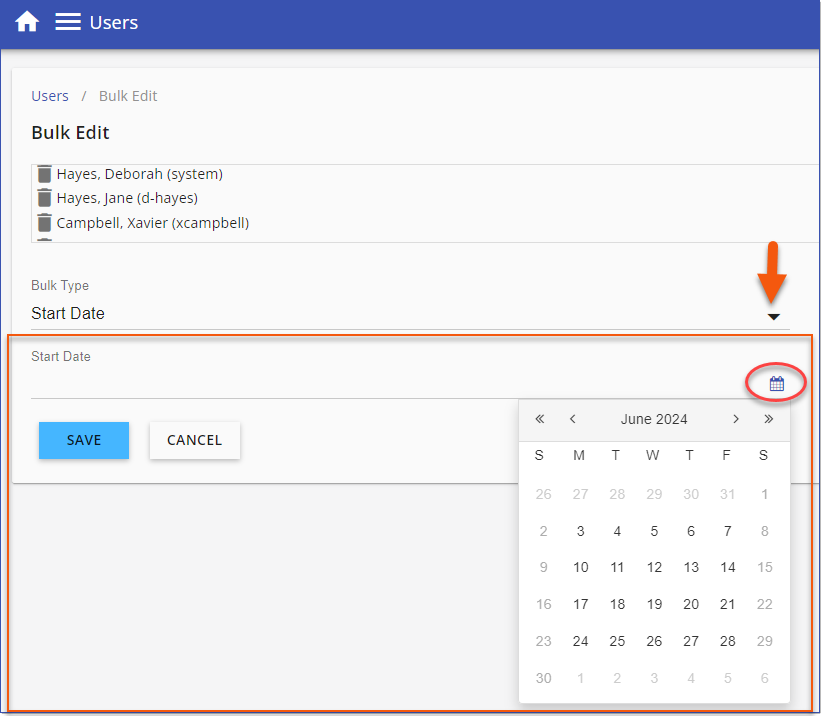The height and width of the screenshot is (716, 823).
Task: Open the Start Date calendar picker icon
Action: click(x=777, y=384)
